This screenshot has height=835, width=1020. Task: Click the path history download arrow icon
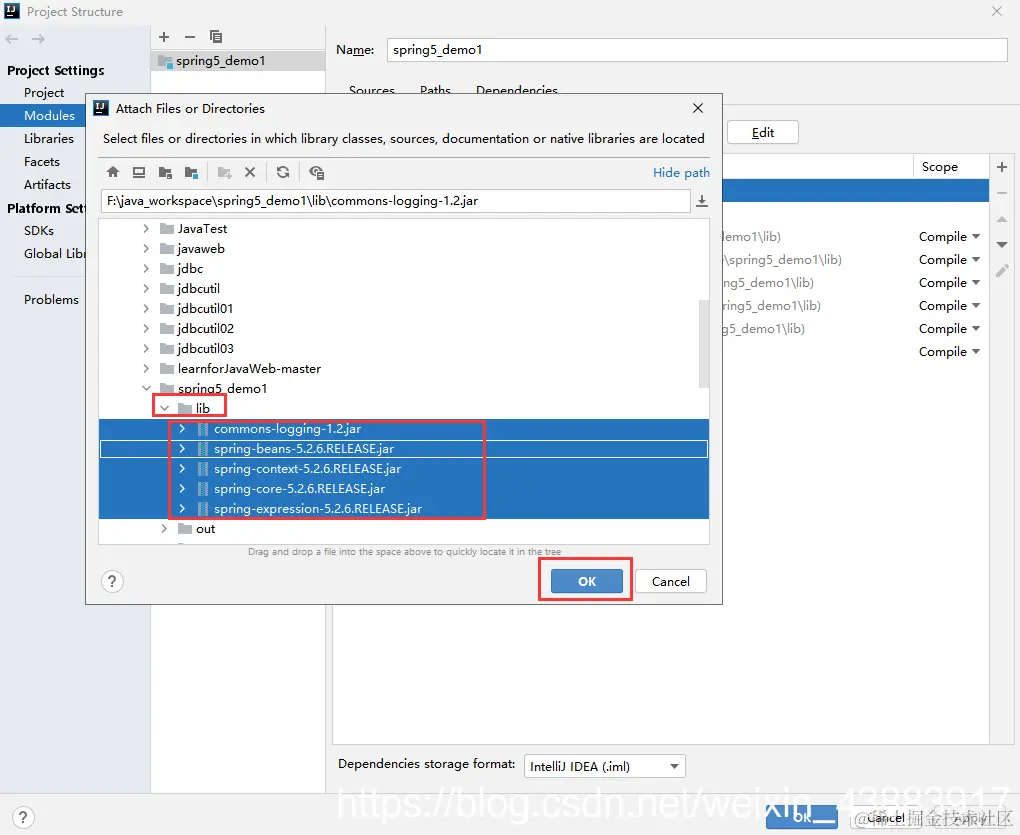(x=702, y=201)
